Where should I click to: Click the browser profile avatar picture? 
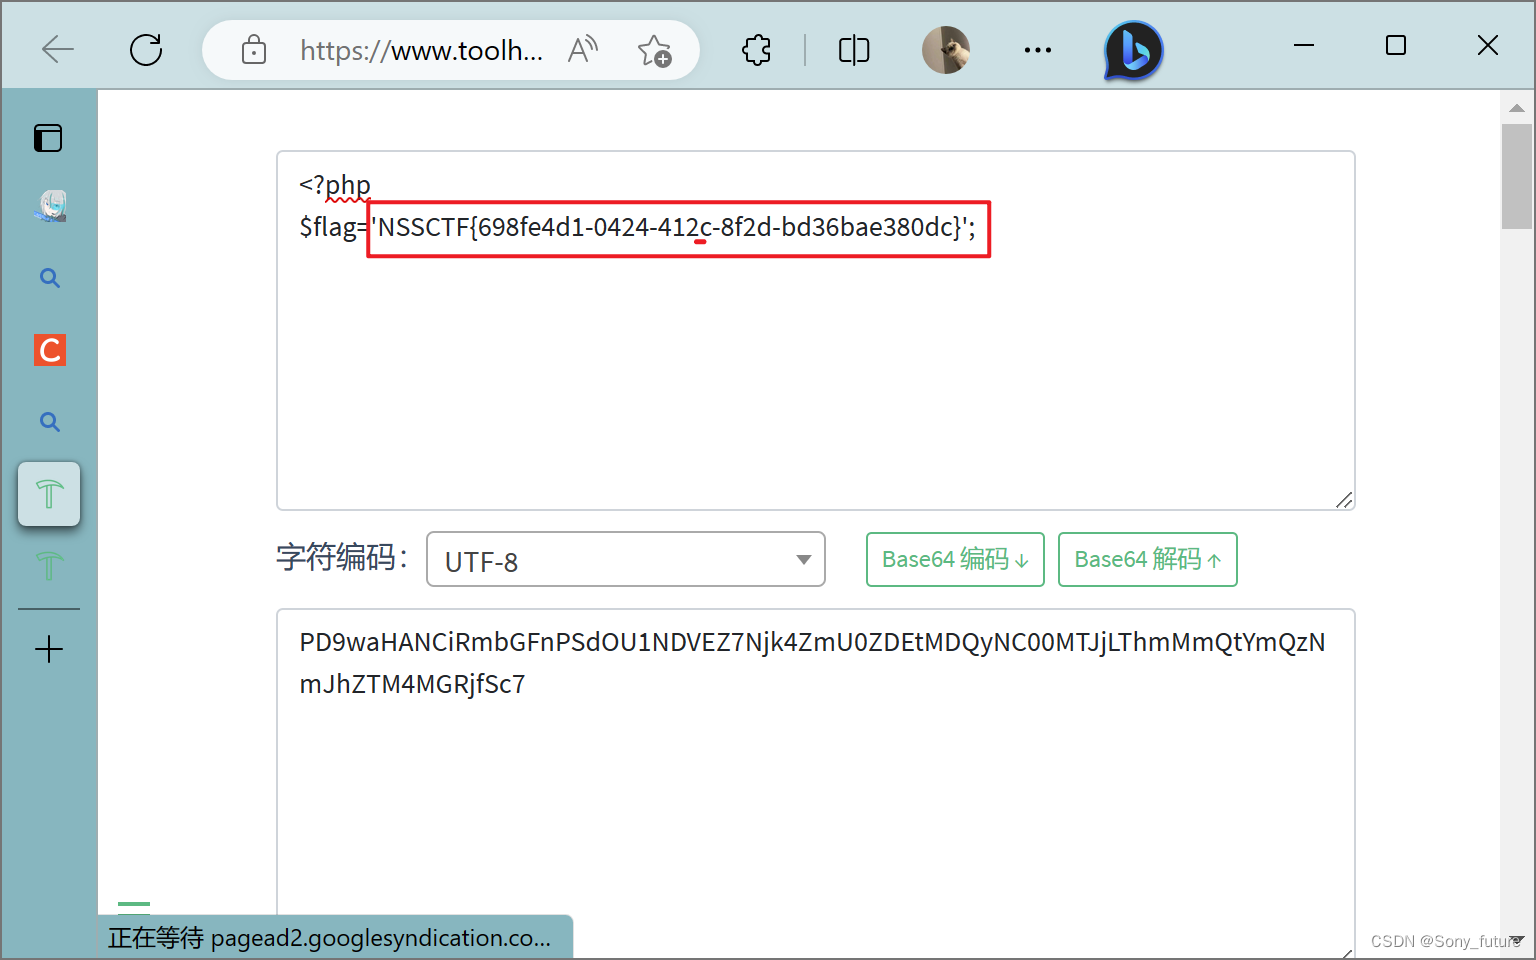[x=945, y=49]
